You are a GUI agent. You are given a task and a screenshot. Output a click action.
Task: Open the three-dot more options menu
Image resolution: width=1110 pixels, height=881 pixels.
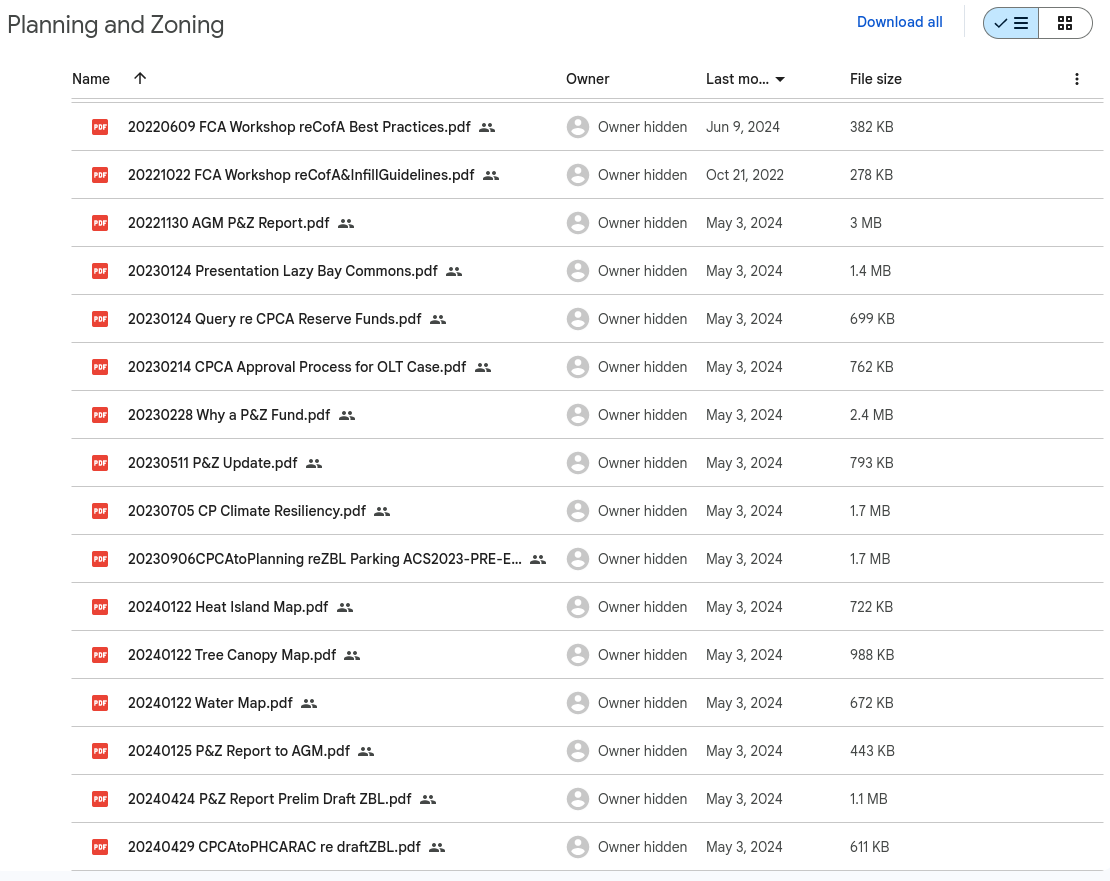point(1077,78)
